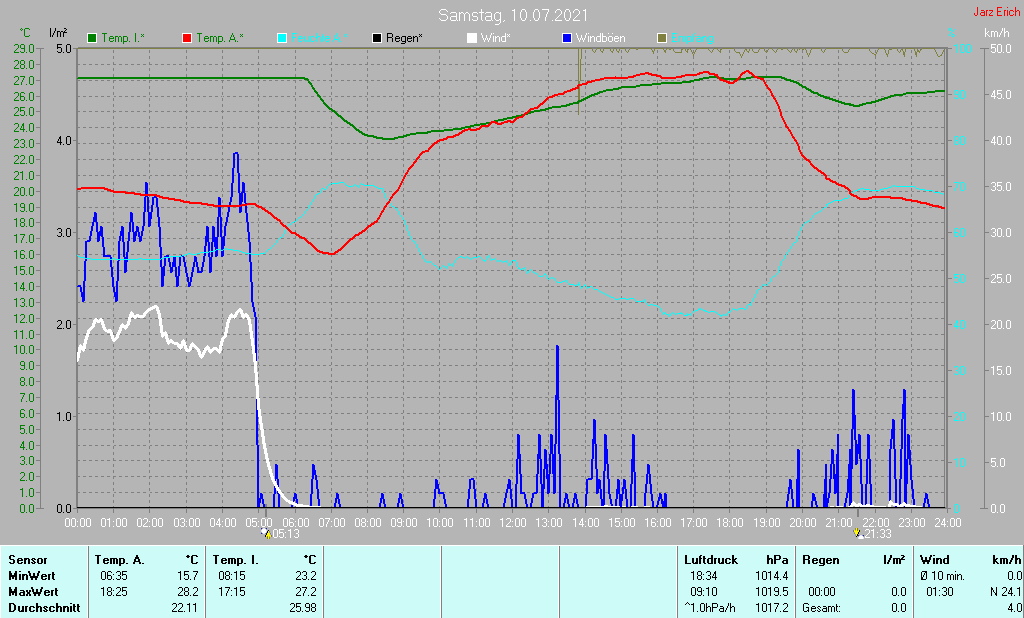Click the max wind value 'N 24.1'

[1006, 592]
